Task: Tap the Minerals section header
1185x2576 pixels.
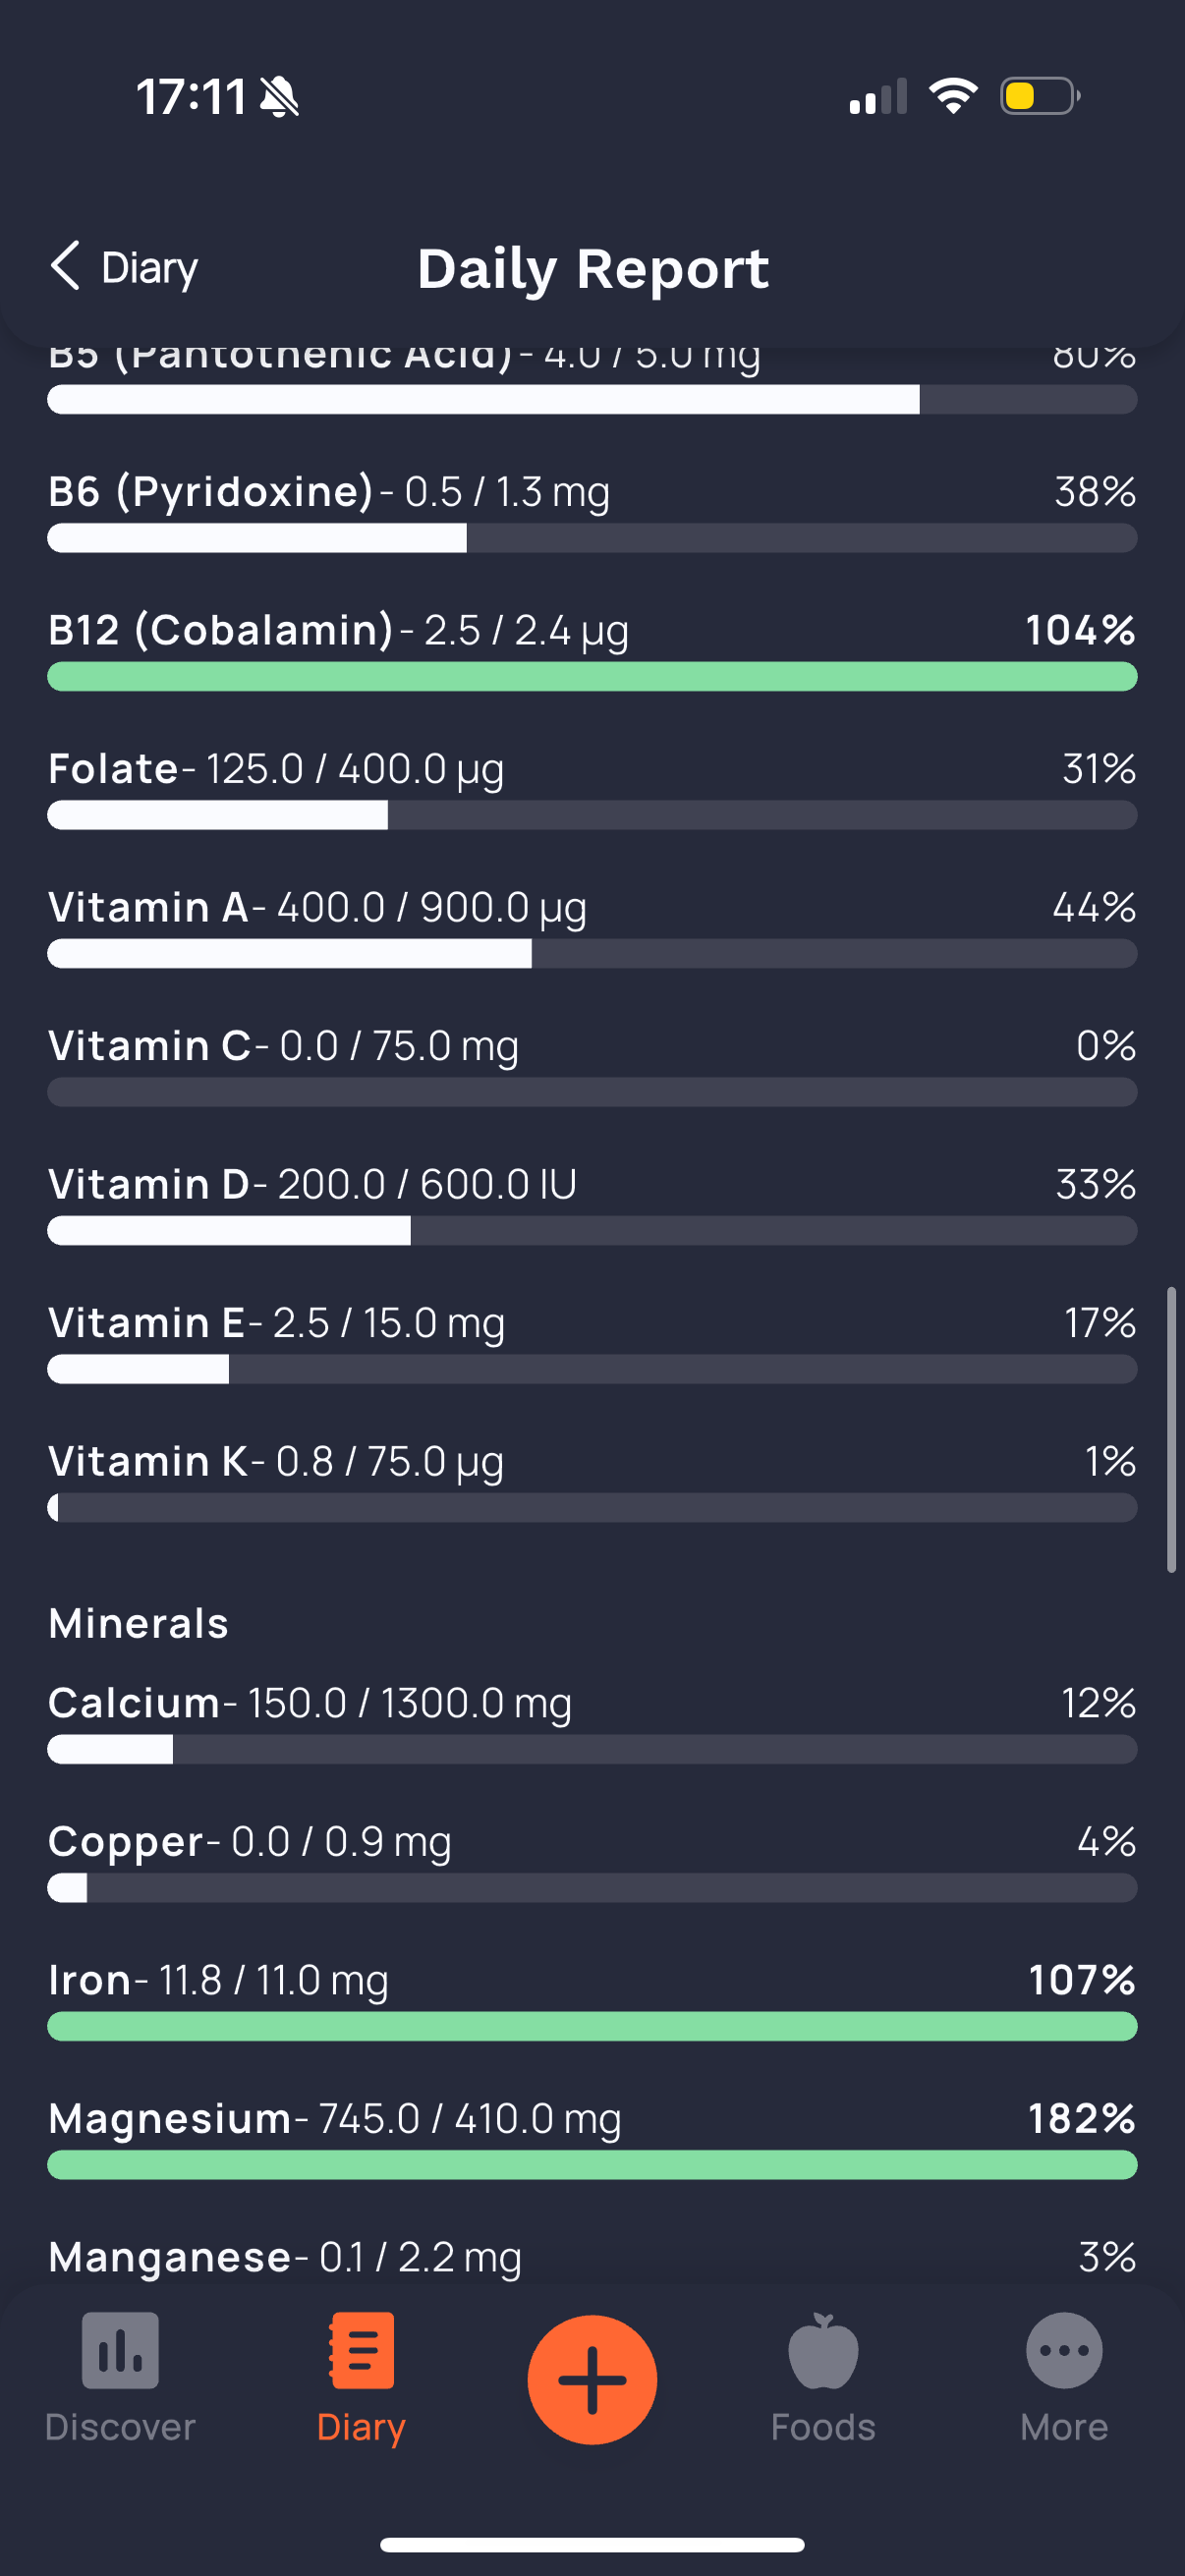Action: point(138,1623)
